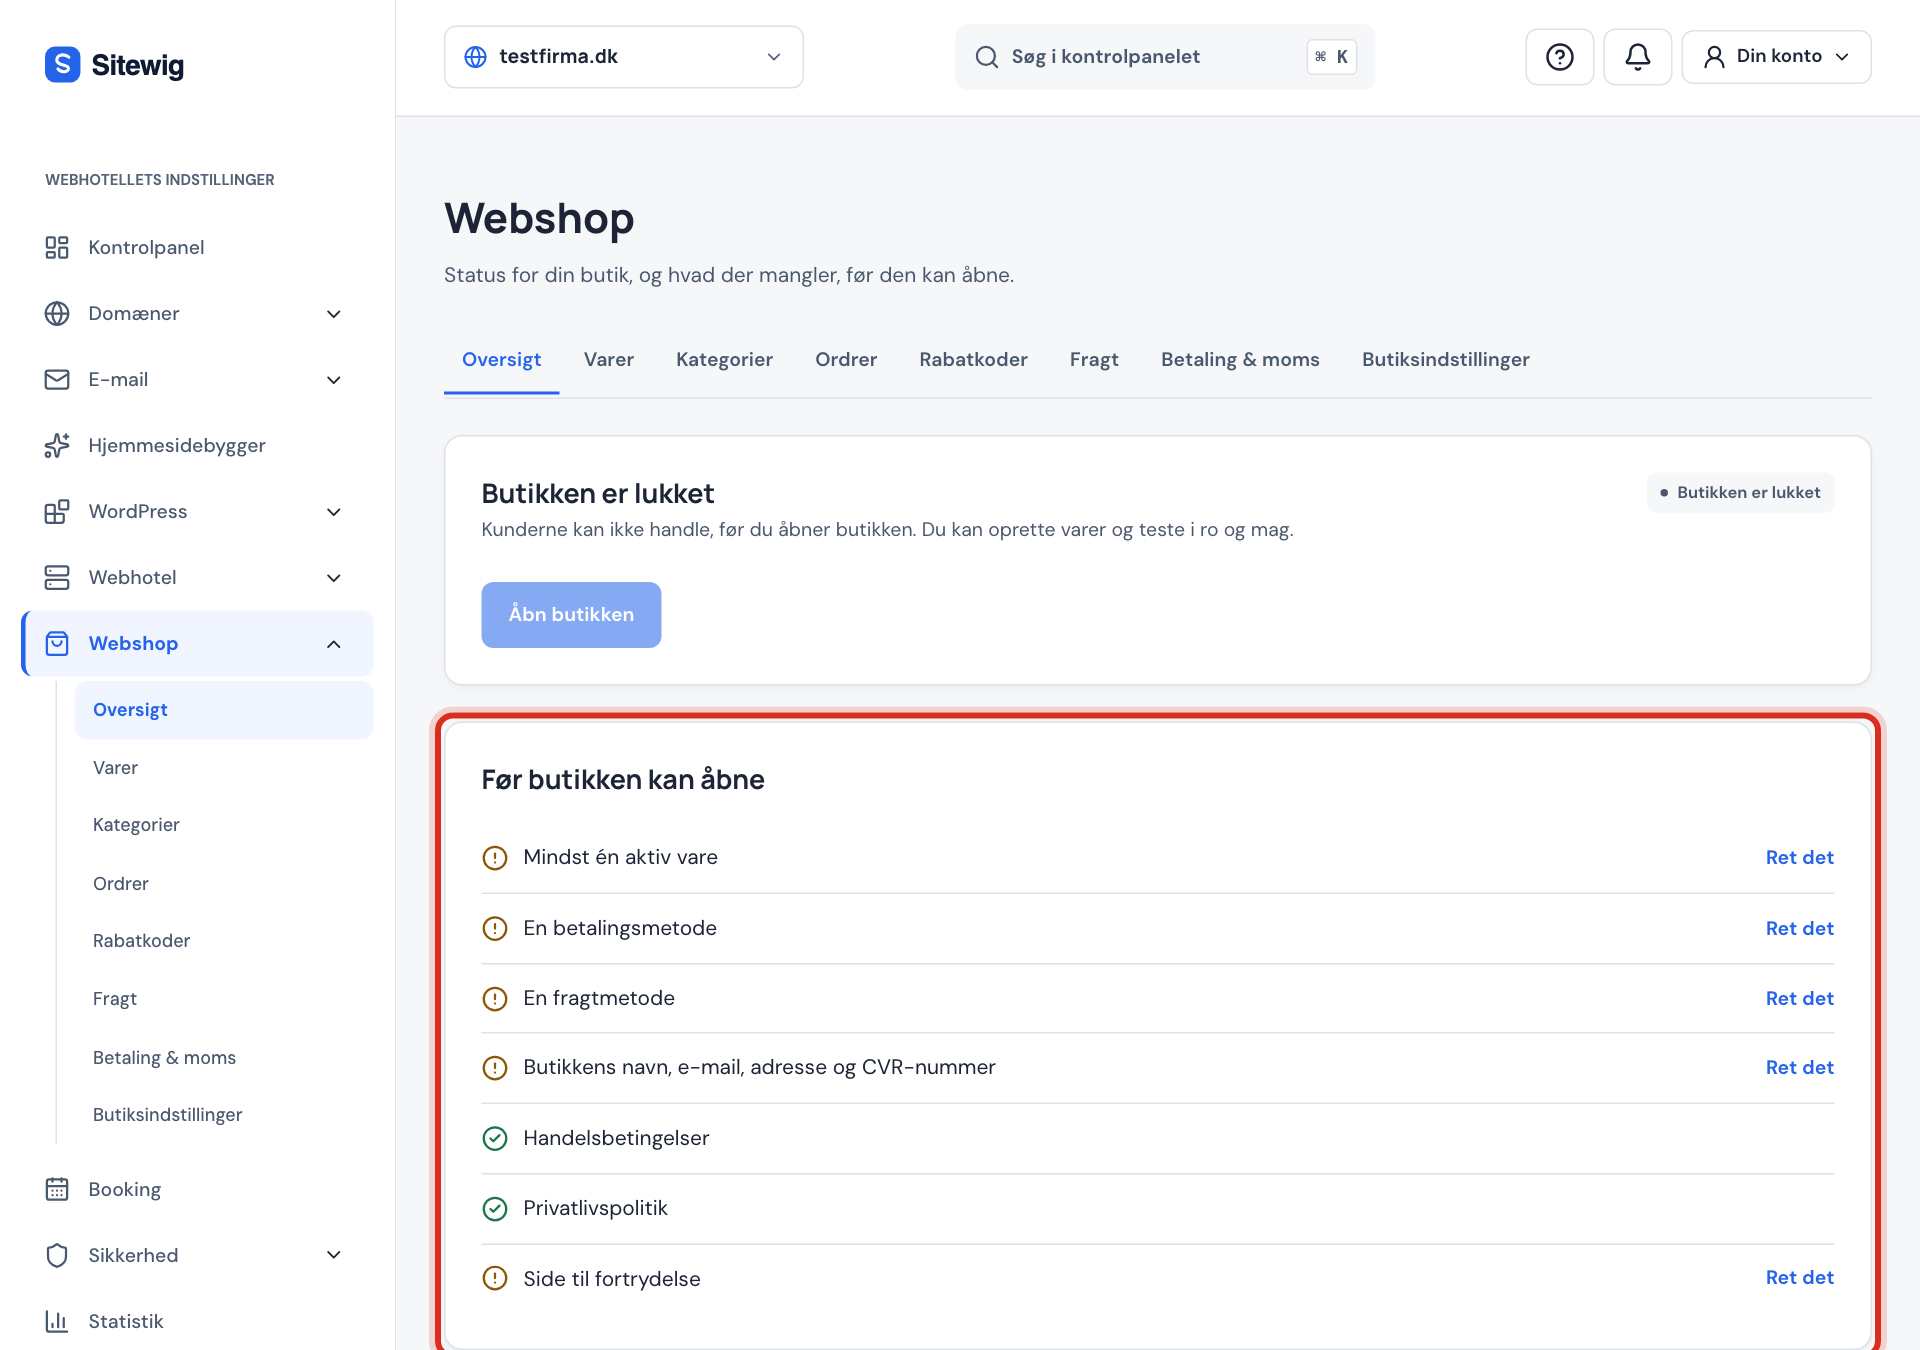The width and height of the screenshot is (1920, 1350).
Task: Open the testfirma.dk domain dropdown
Action: coord(623,57)
